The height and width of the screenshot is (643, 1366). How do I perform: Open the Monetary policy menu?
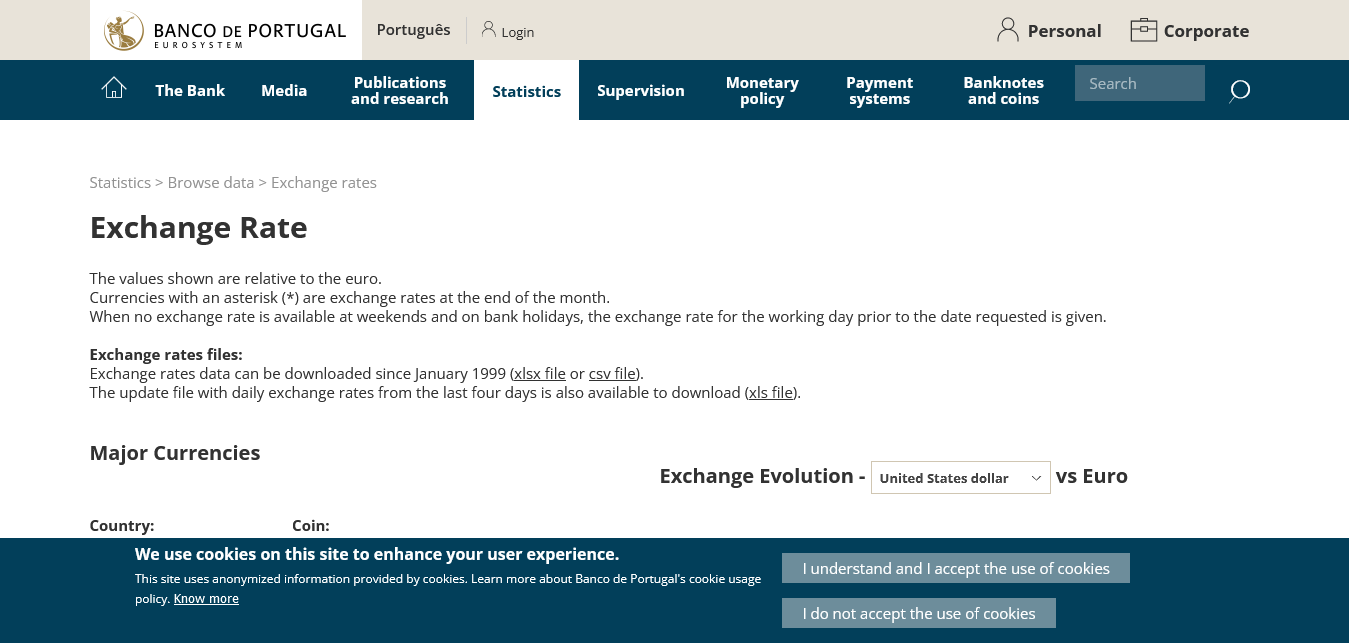(x=762, y=91)
